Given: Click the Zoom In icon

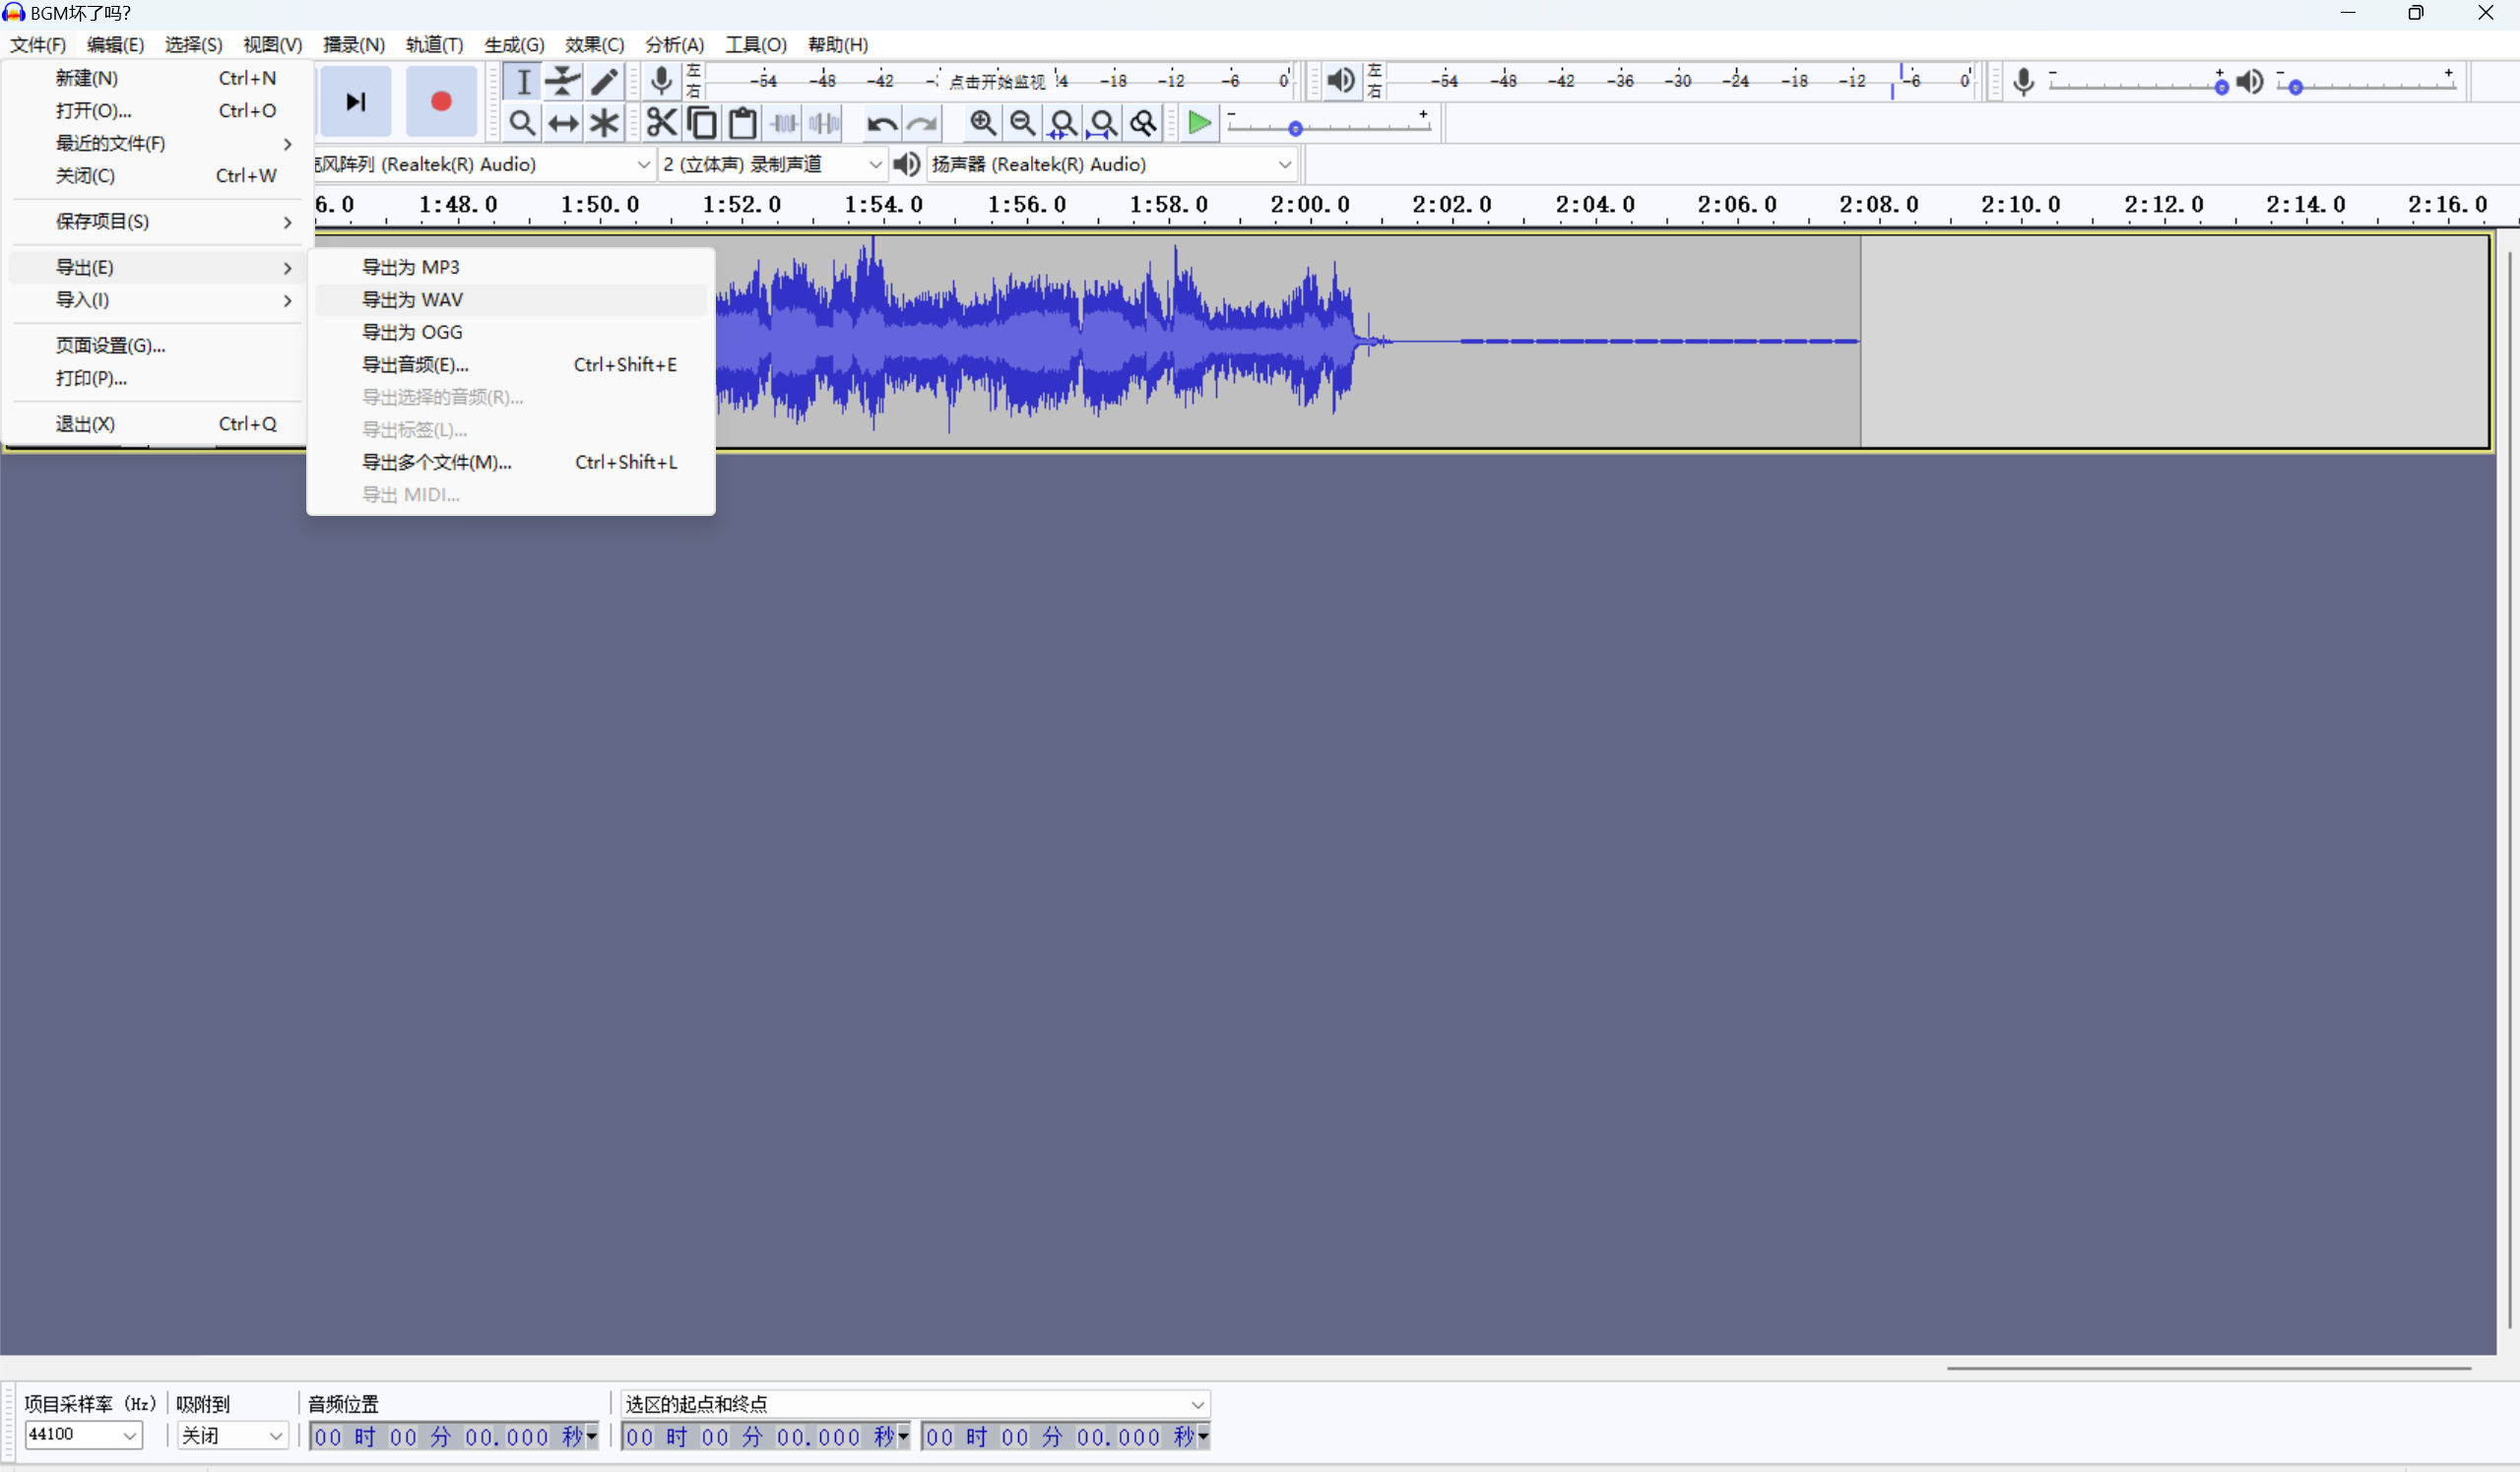Looking at the screenshot, I should click(982, 123).
